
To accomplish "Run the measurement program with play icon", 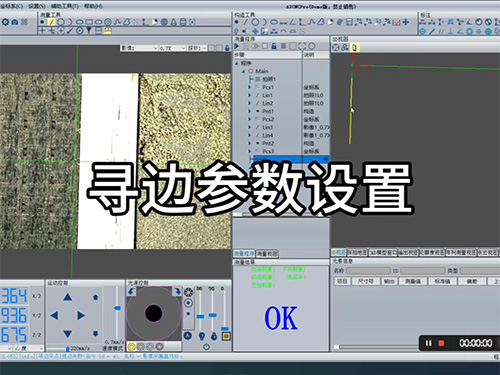I will 237,46.
